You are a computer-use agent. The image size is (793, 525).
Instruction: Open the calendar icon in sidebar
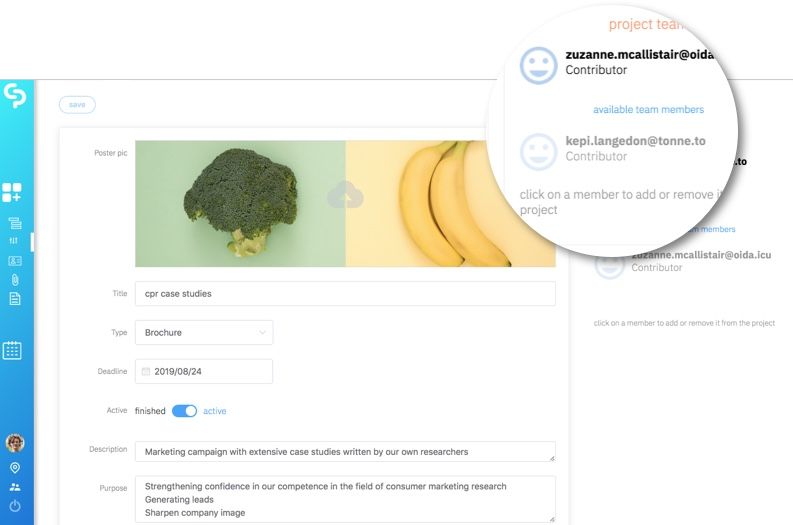pyautogui.click(x=12, y=350)
